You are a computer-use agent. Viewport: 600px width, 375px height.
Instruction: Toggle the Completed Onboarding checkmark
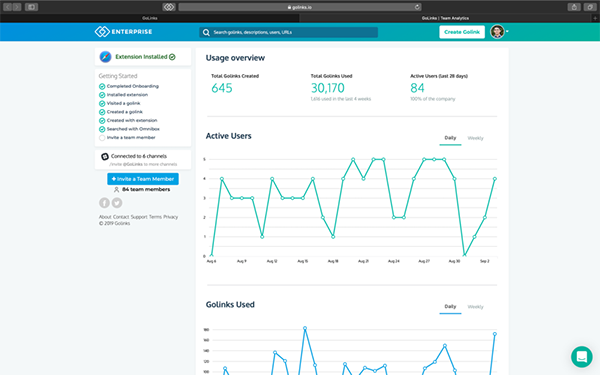[x=102, y=86]
